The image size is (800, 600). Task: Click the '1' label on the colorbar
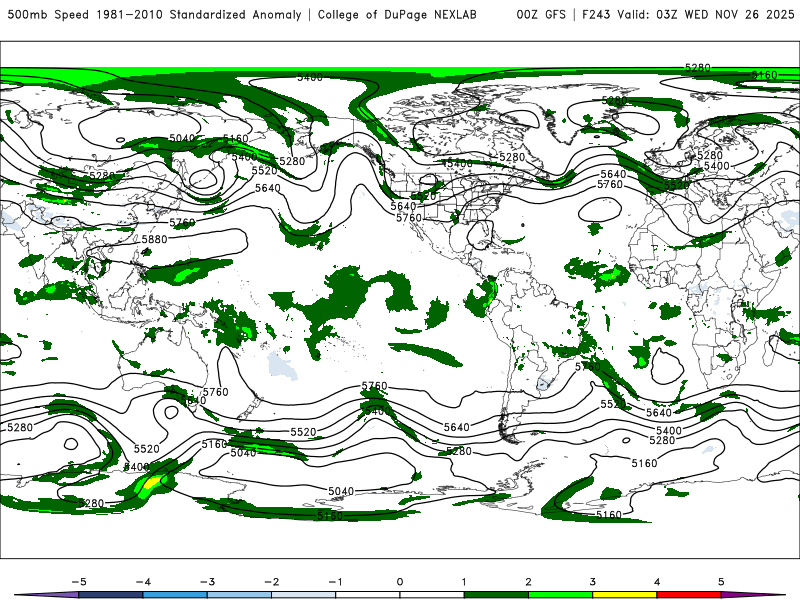pos(464,582)
